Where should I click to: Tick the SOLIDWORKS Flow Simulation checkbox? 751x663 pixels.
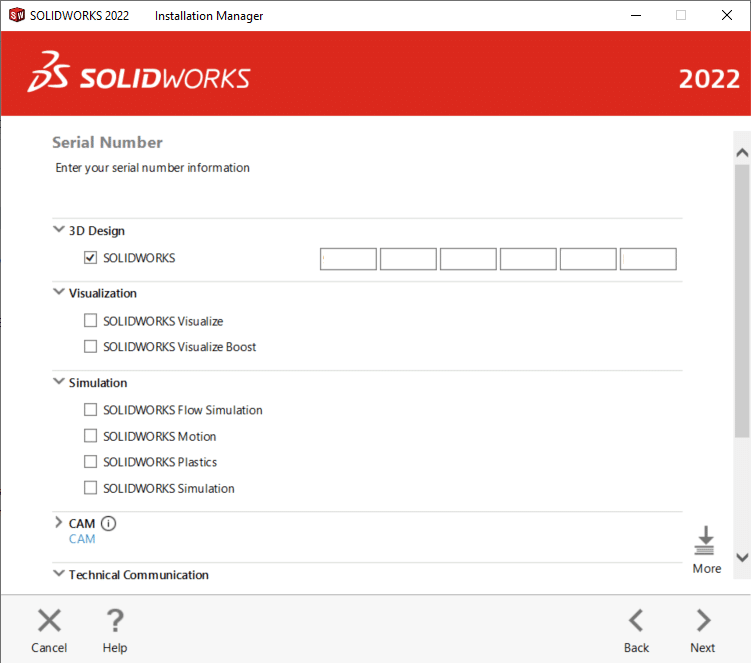tap(91, 410)
